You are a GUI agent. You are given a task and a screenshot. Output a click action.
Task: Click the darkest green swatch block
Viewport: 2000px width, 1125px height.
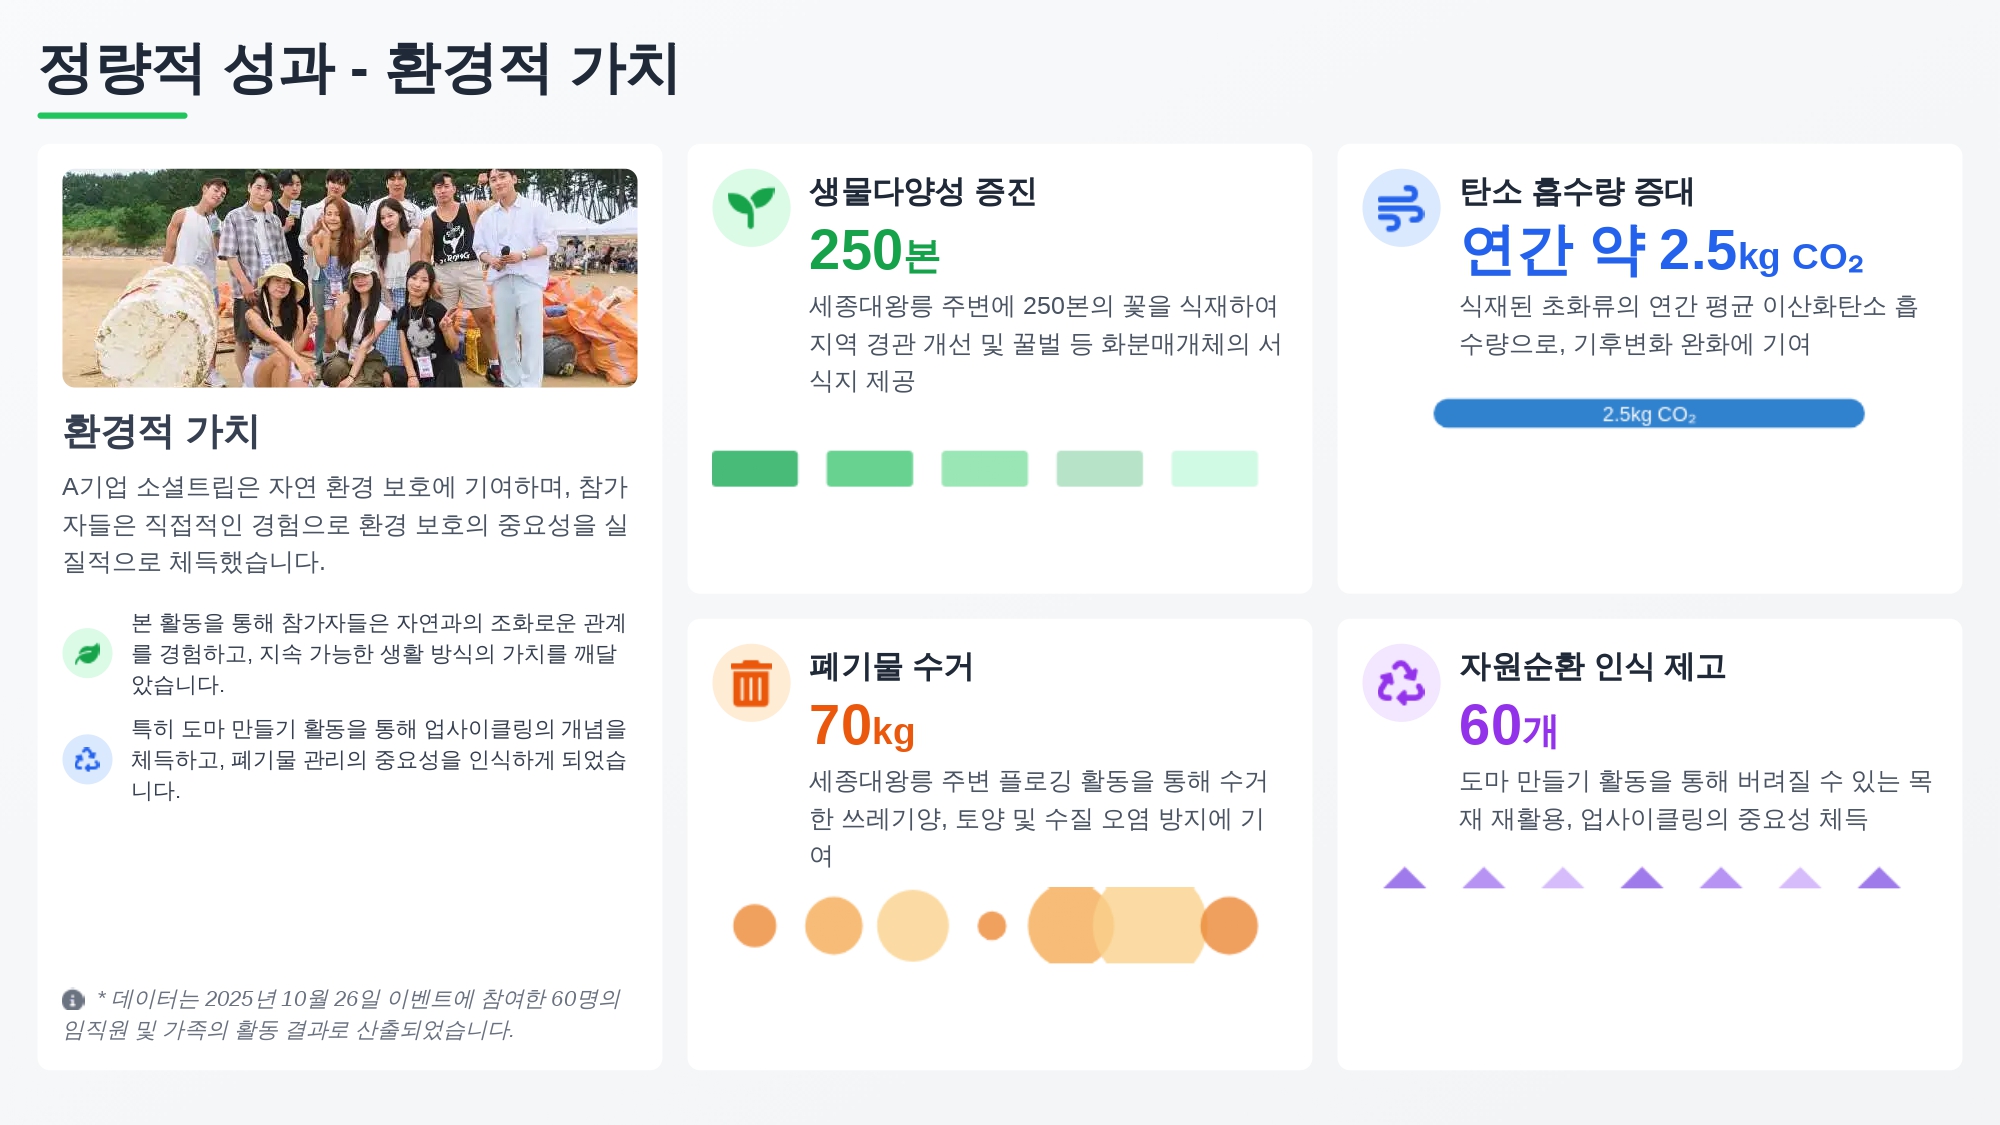tap(755, 468)
